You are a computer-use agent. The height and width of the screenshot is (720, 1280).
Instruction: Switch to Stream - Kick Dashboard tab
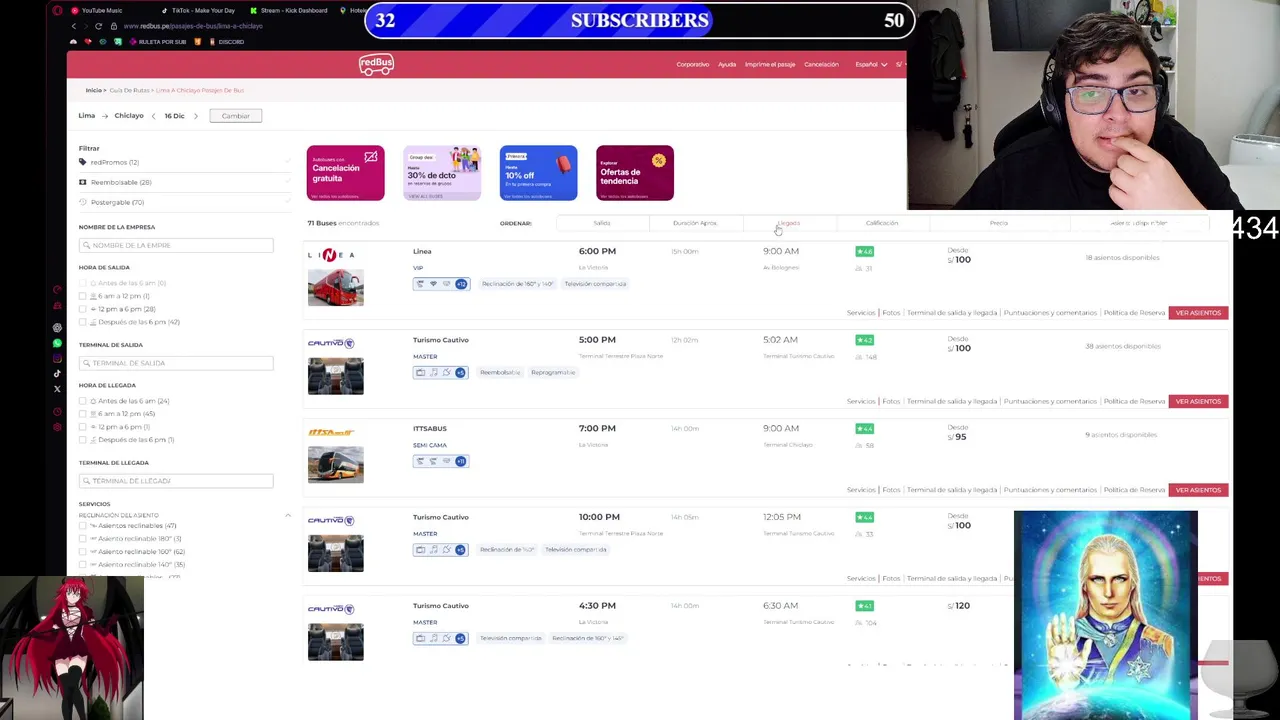coord(288,10)
